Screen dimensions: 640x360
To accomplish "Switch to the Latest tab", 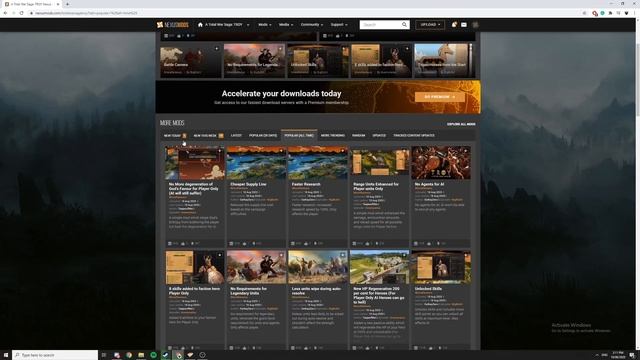I will 236,136.
